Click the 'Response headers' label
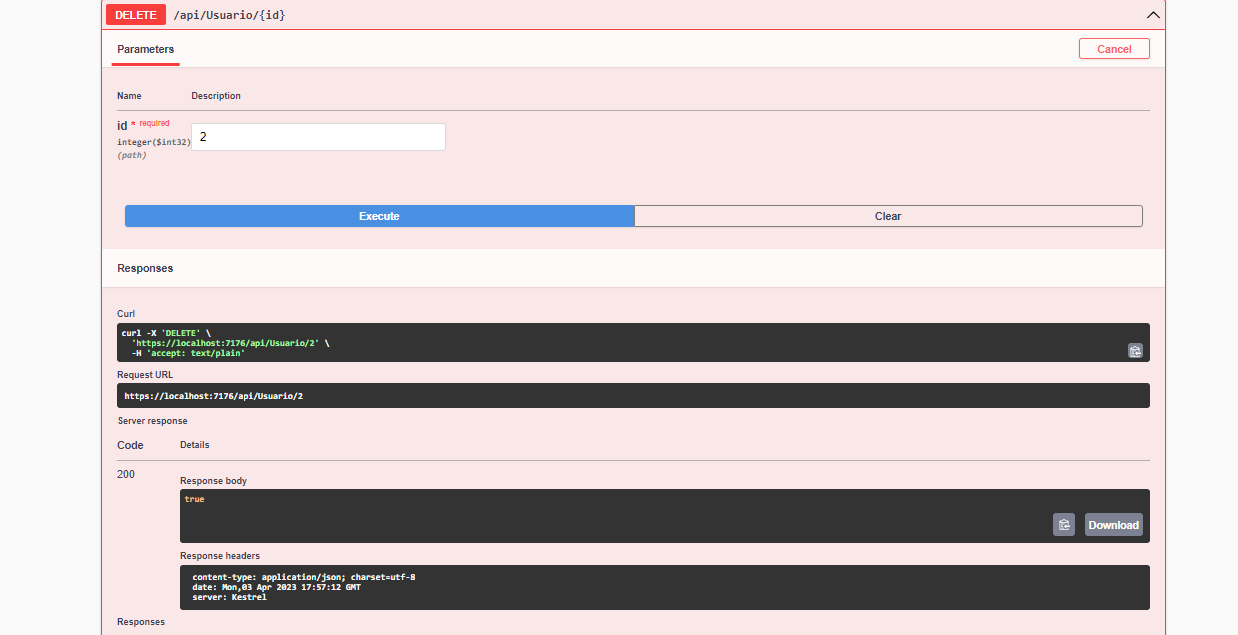This screenshot has height=635, width=1238. (220, 555)
